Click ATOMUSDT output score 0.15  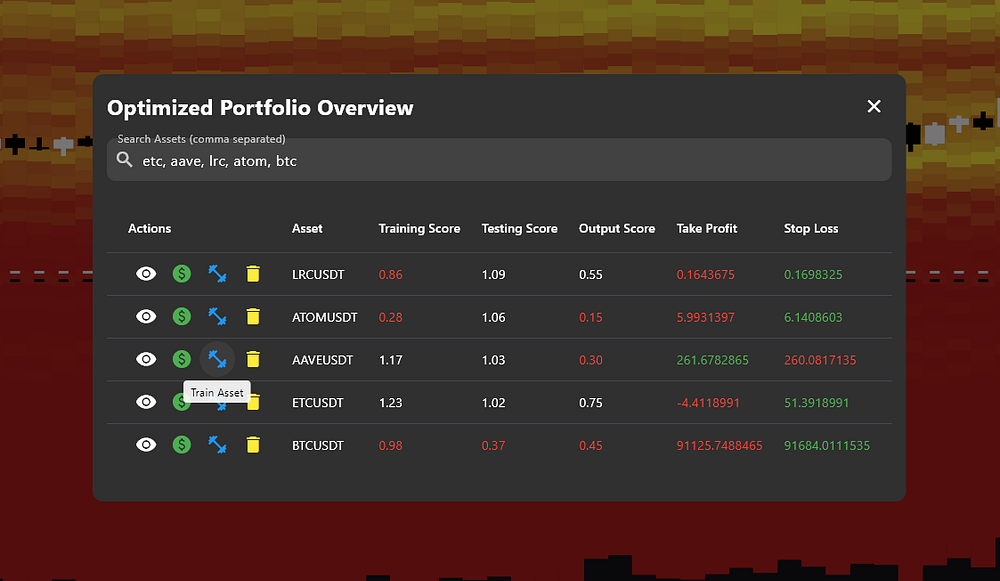pyautogui.click(x=591, y=318)
